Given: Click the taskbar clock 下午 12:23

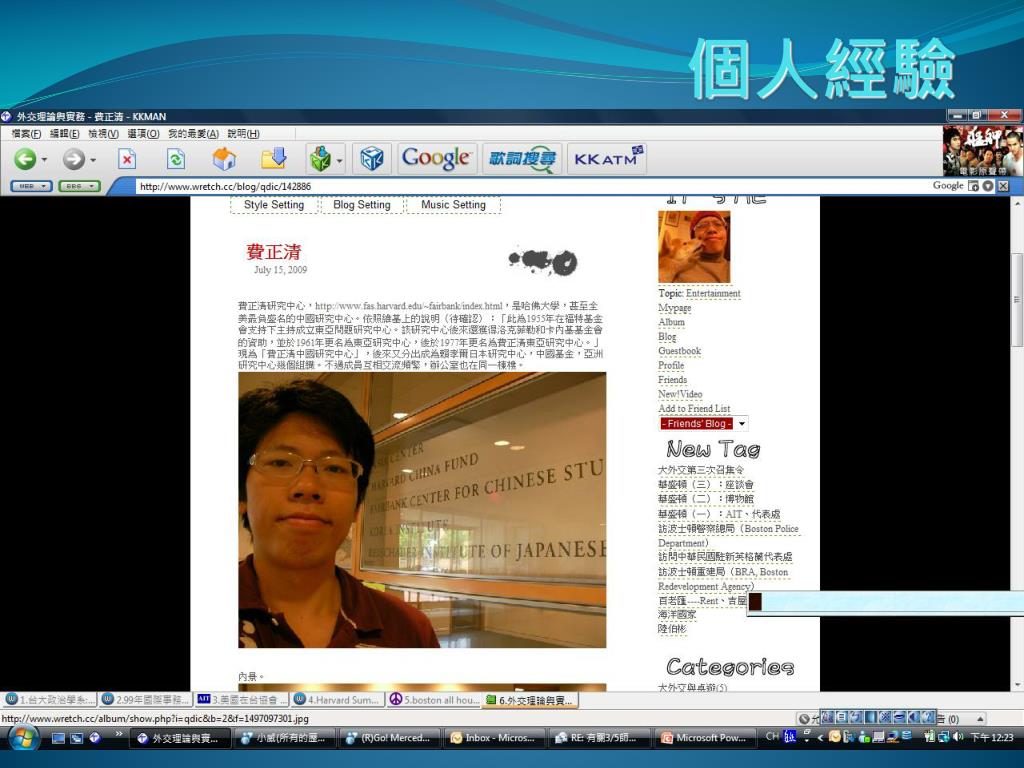Looking at the screenshot, I should coord(991,737).
